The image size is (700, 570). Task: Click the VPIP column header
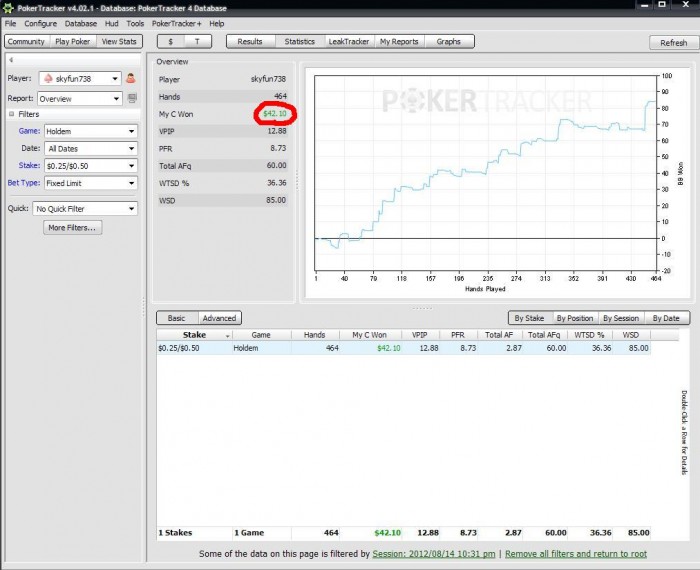(420, 335)
